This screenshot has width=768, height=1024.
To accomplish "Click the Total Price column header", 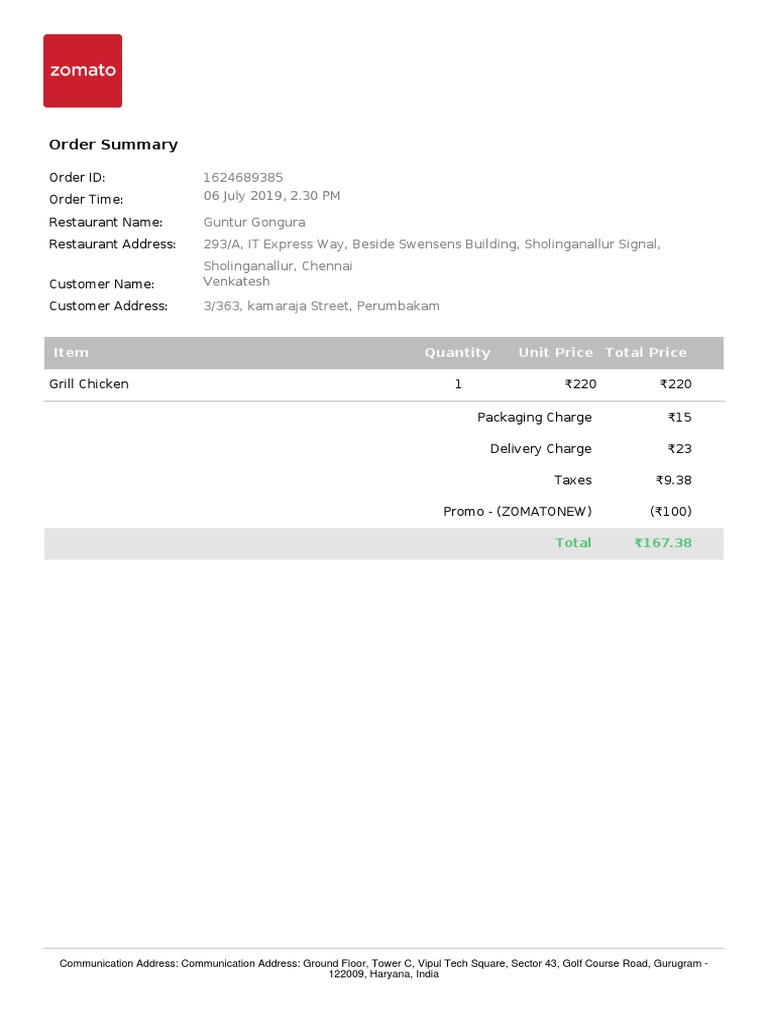I will [x=646, y=353].
